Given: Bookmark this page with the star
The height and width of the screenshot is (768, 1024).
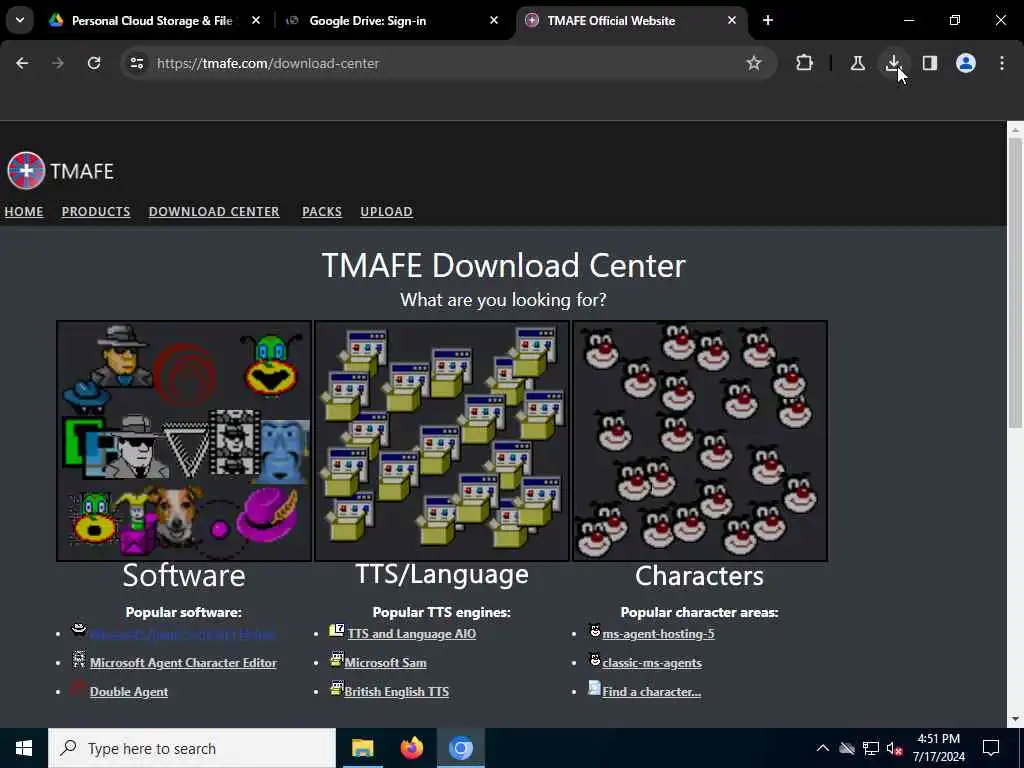Looking at the screenshot, I should pos(754,63).
